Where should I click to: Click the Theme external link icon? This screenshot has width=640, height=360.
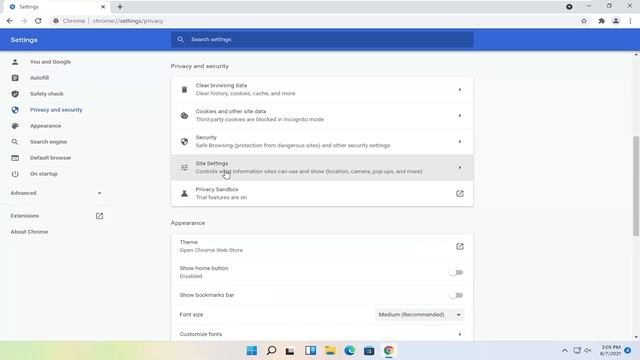click(x=460, y=246)
